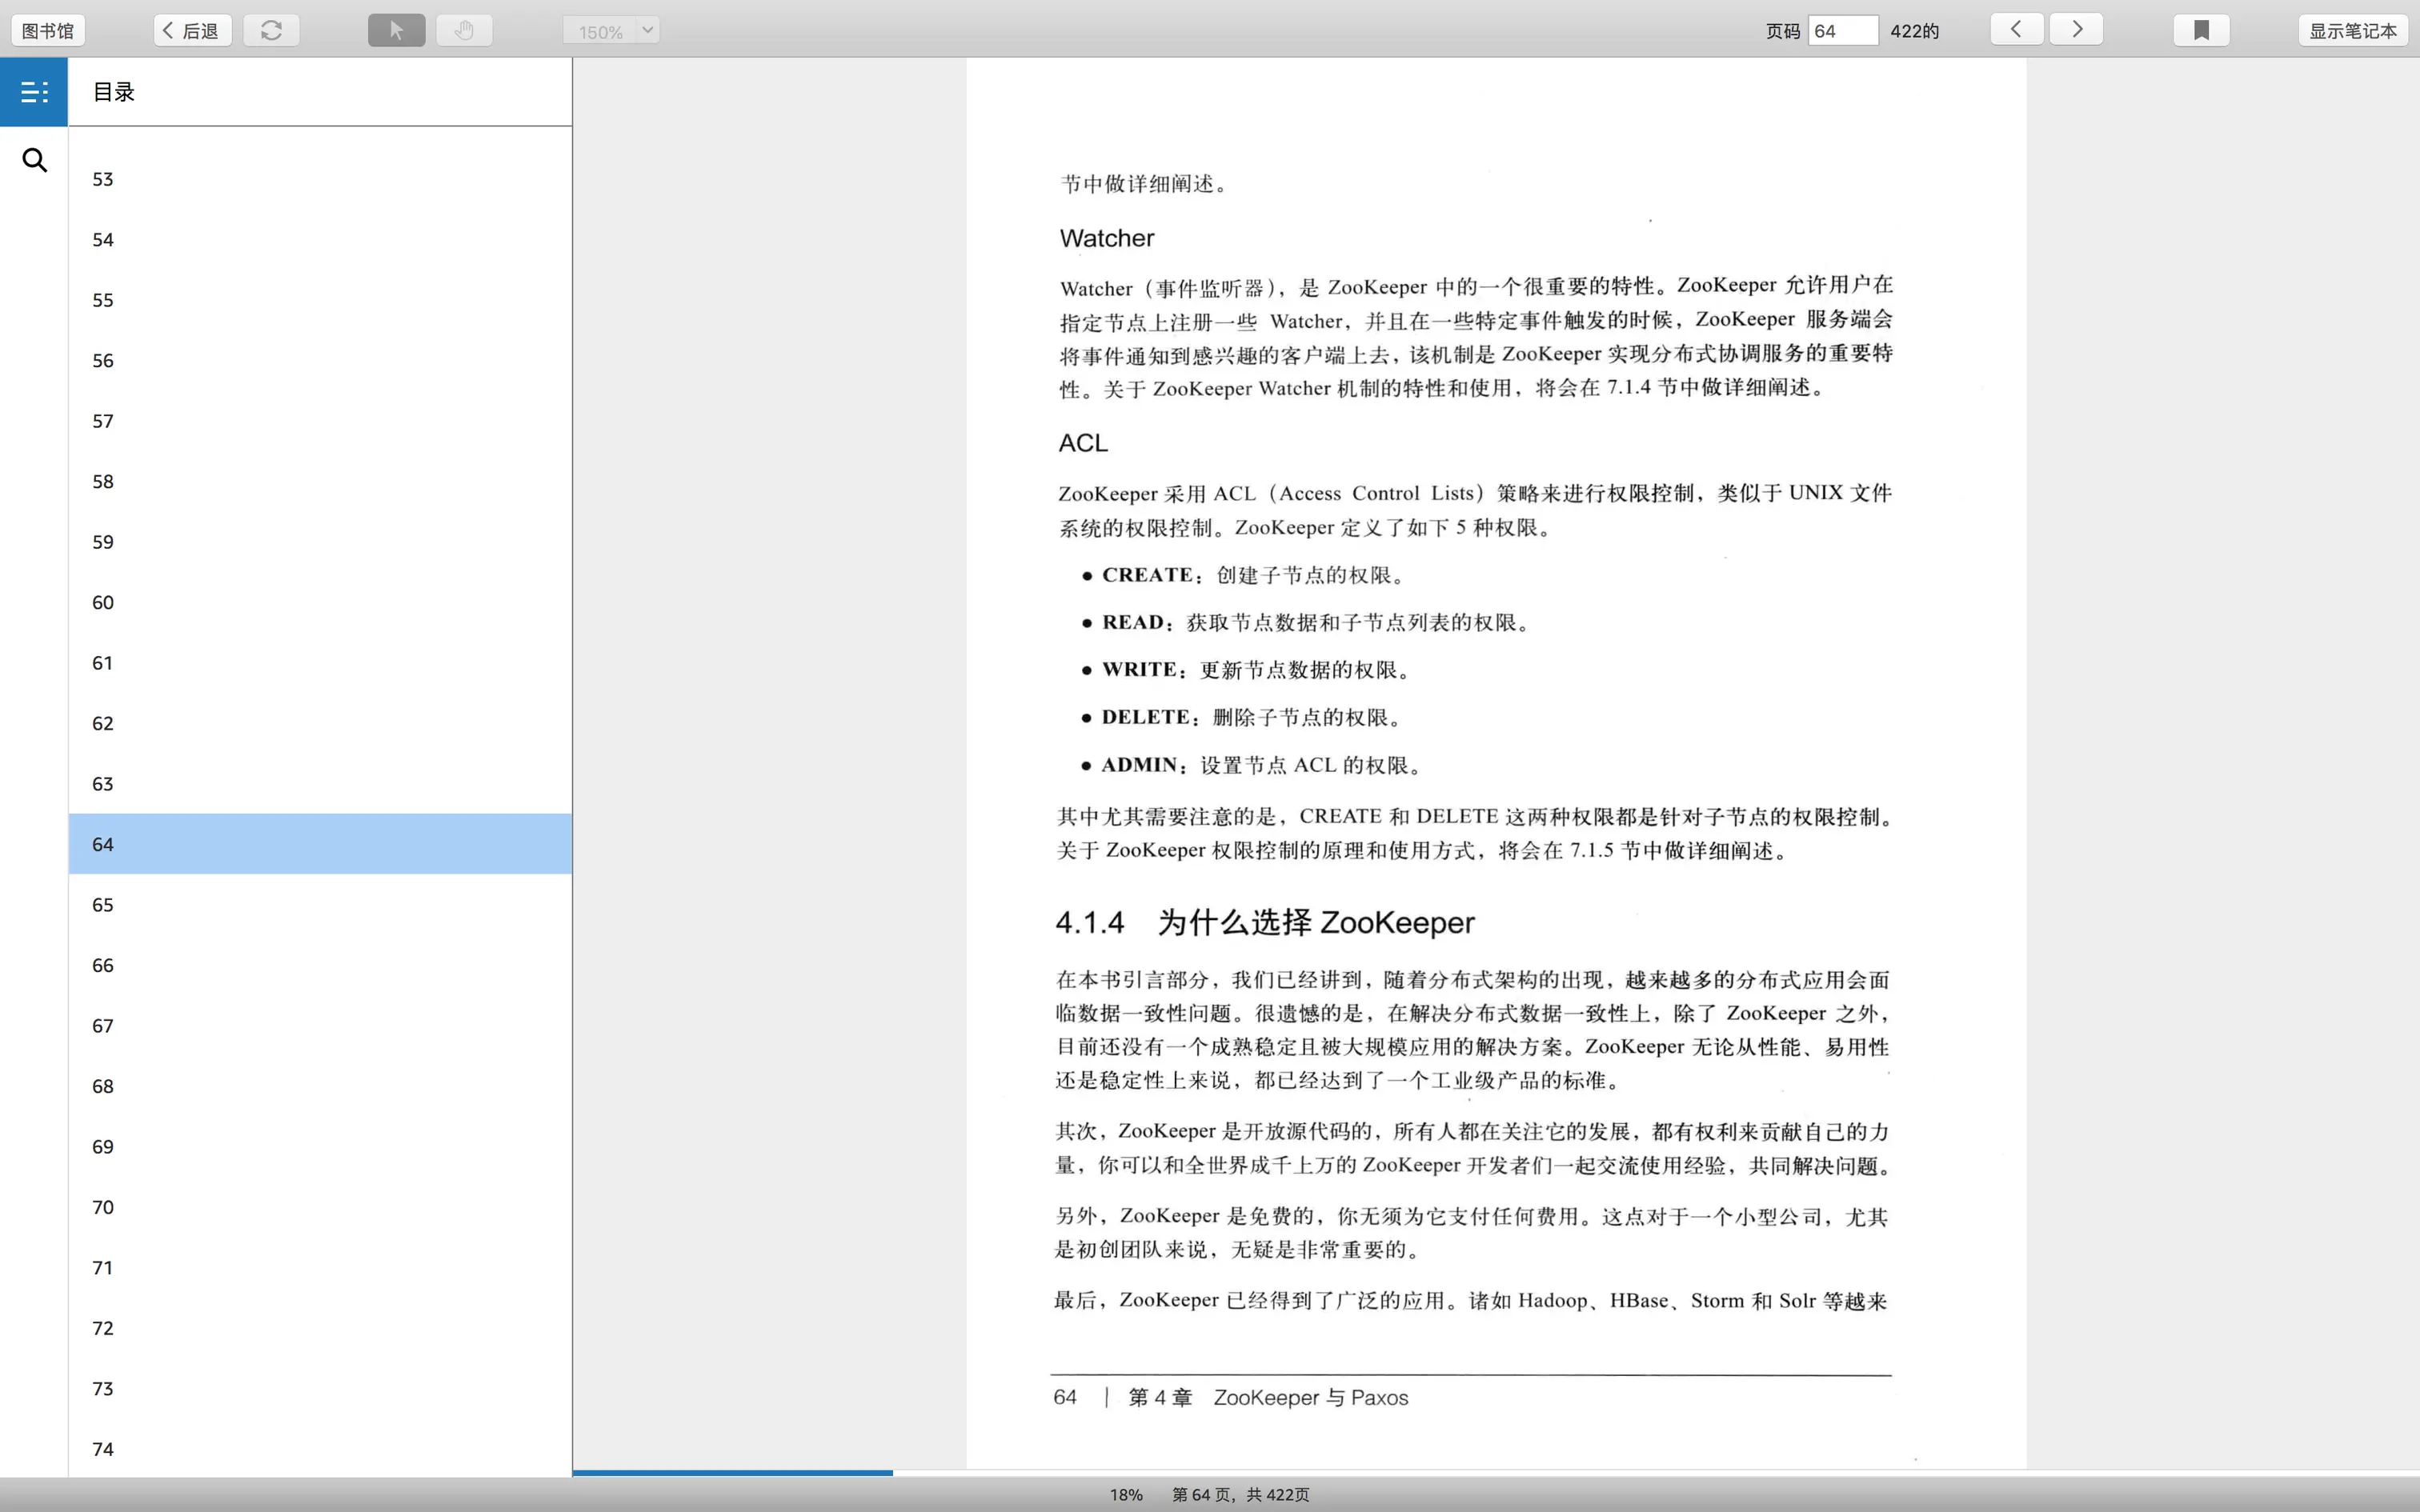Viewport: 2420px width, 1512px height.
Task: Open the 150% zoom level dropdown
Action: click(x=600, y=31)
